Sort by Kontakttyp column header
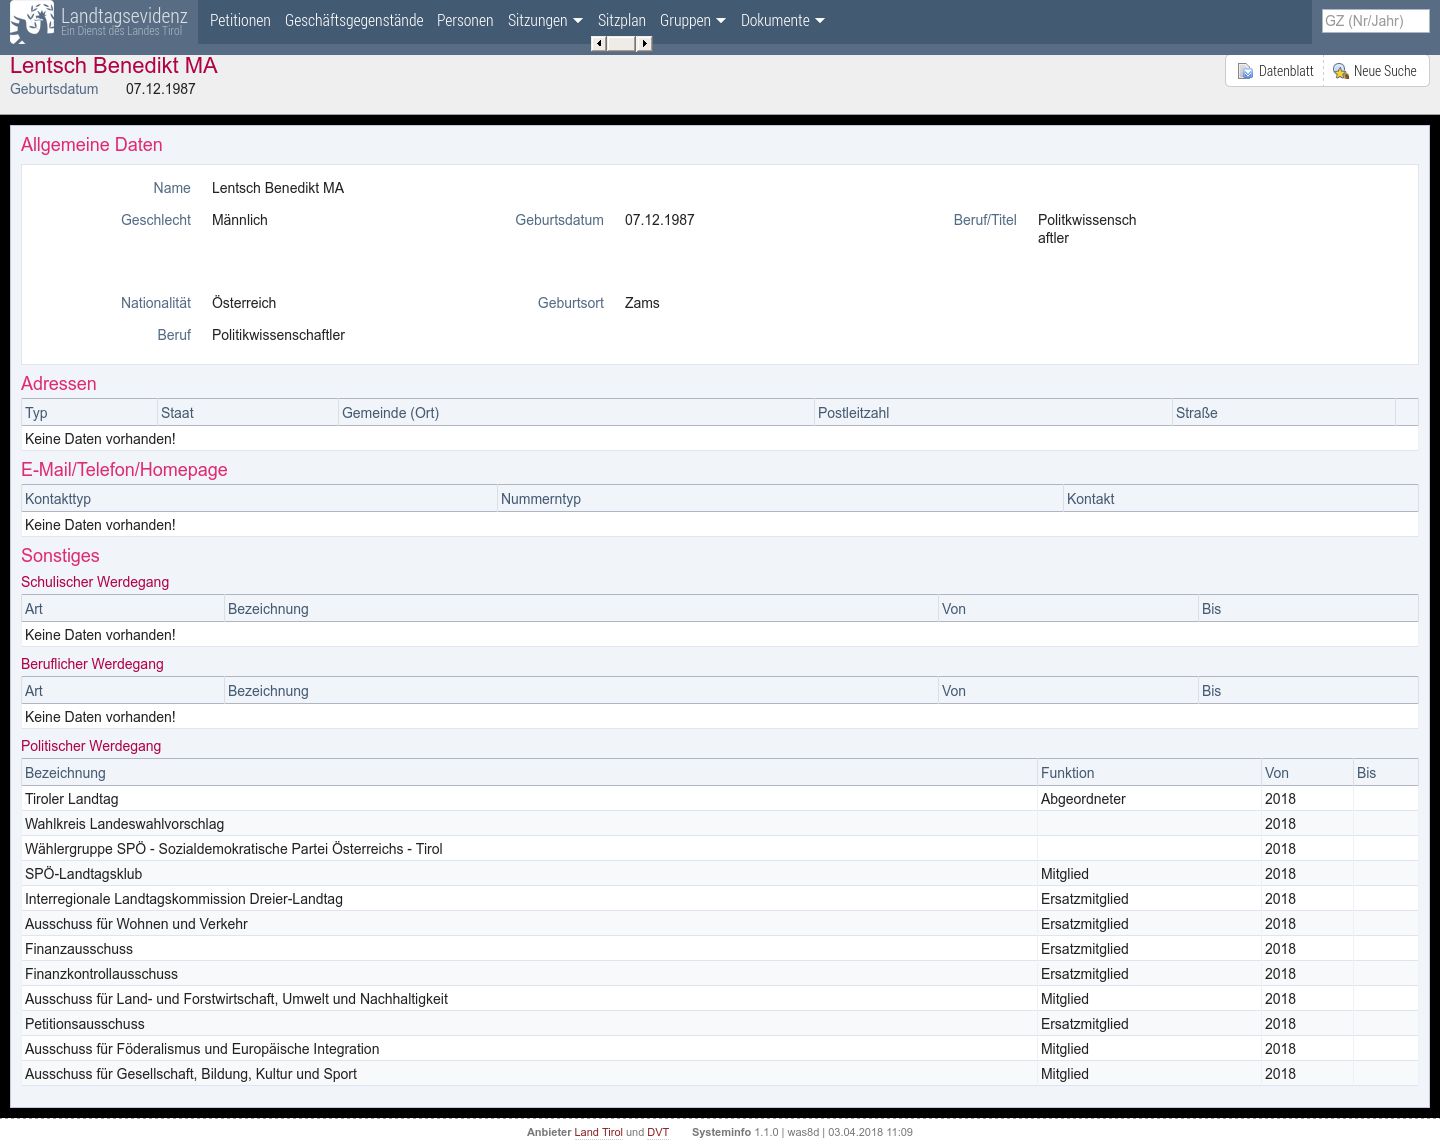The width and height of the screenshot is (1440, 1147). click(x=260, y=499)
